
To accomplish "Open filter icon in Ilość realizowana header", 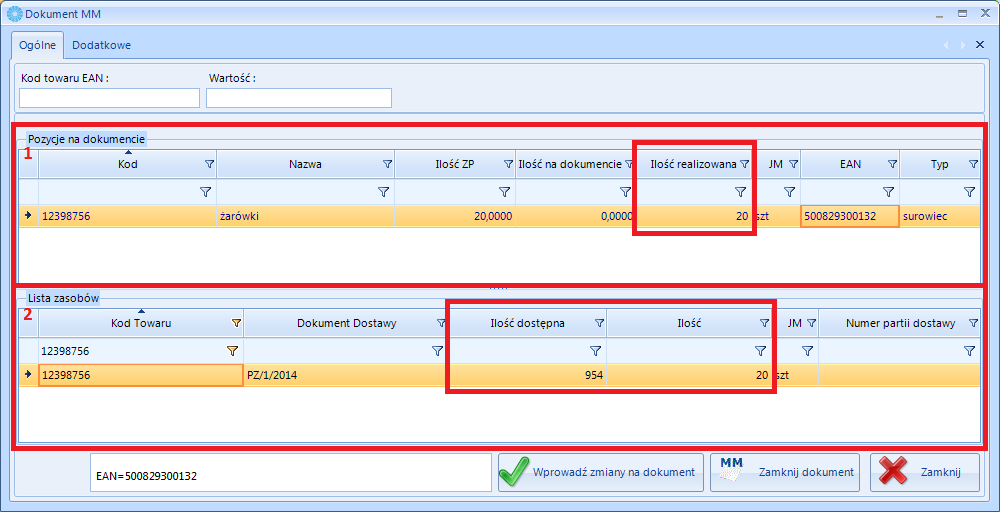I will (744, 165).
